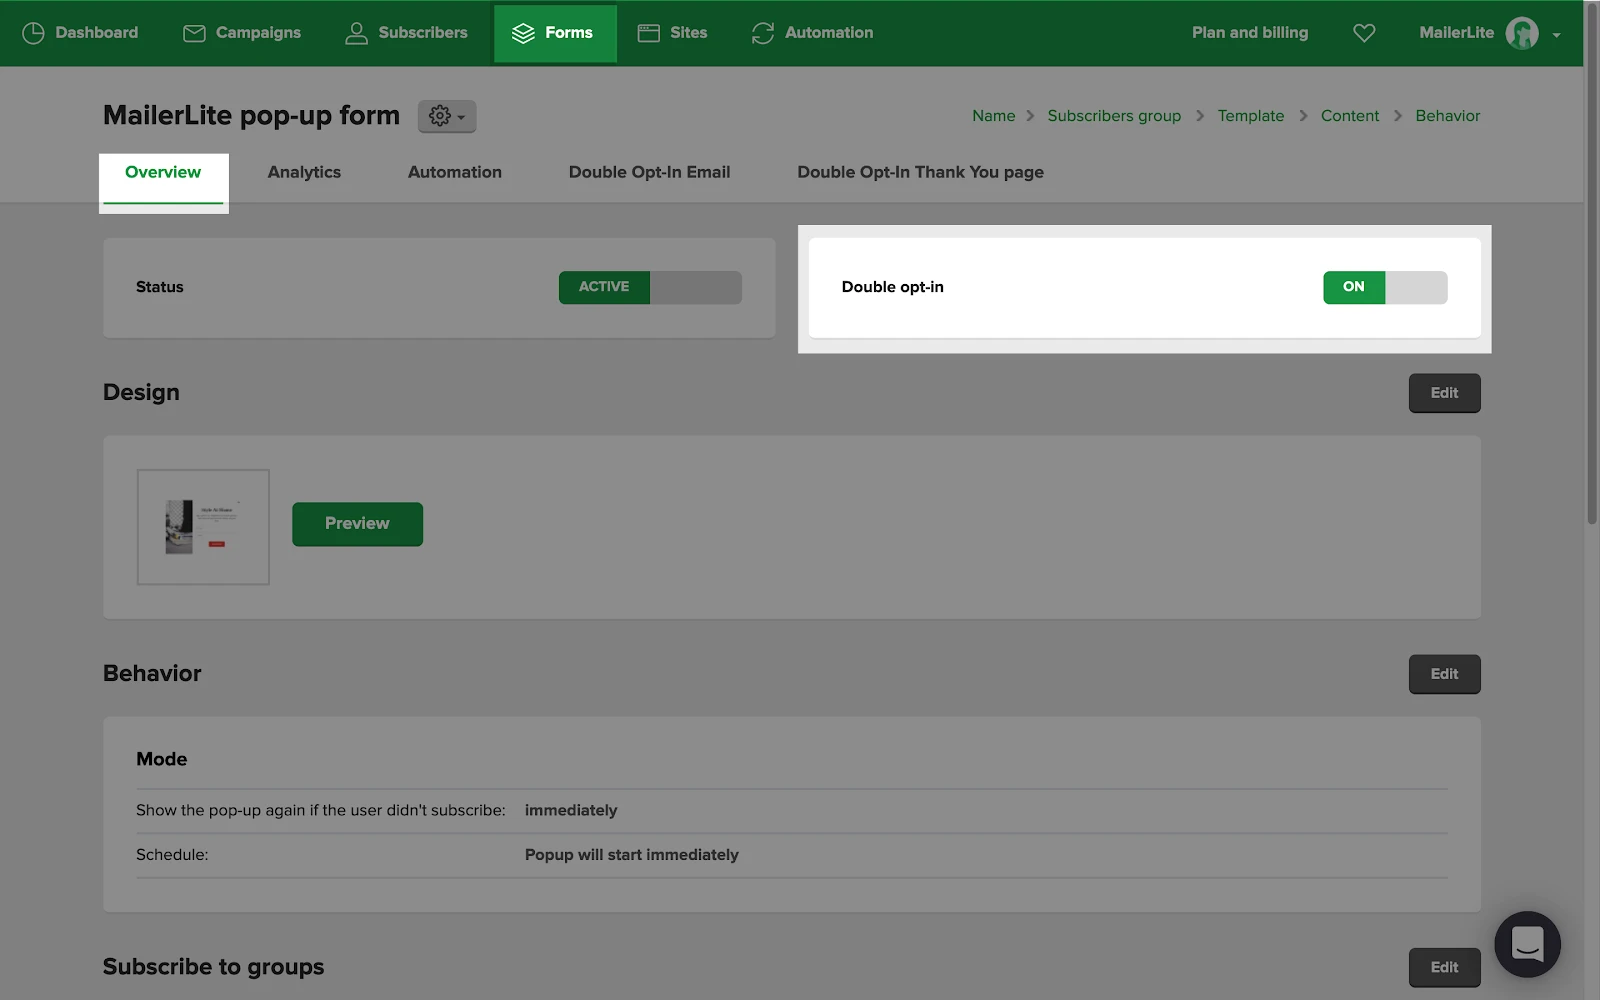This screenshot has width=1600, height=1000.
Task: Click the pop-up design thumbnail
Action: click(203, 527)
